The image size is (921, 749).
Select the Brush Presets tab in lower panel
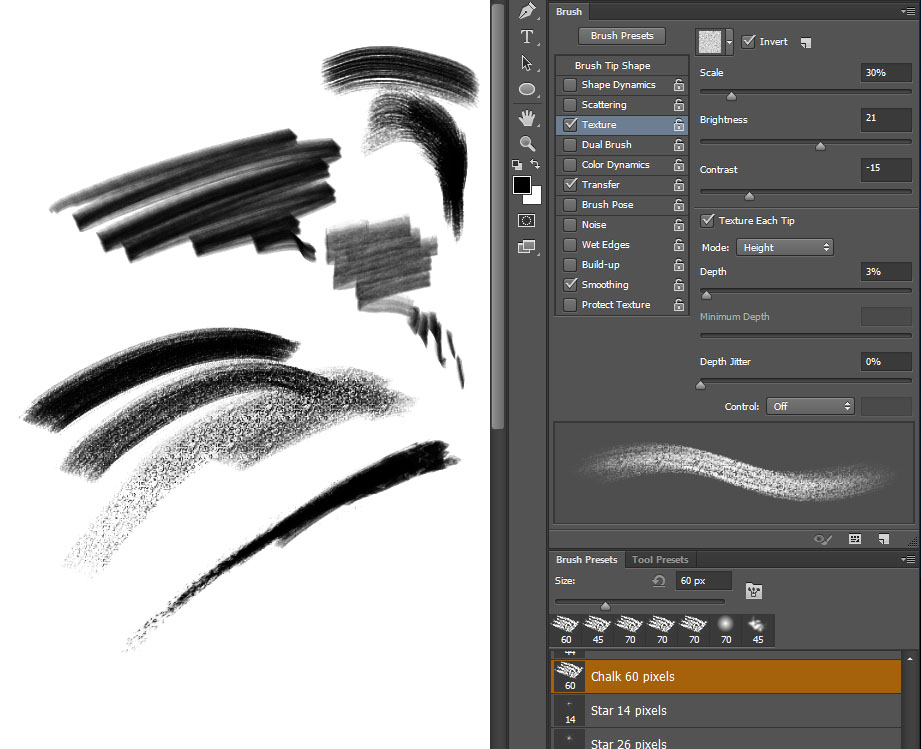point(586,559)
